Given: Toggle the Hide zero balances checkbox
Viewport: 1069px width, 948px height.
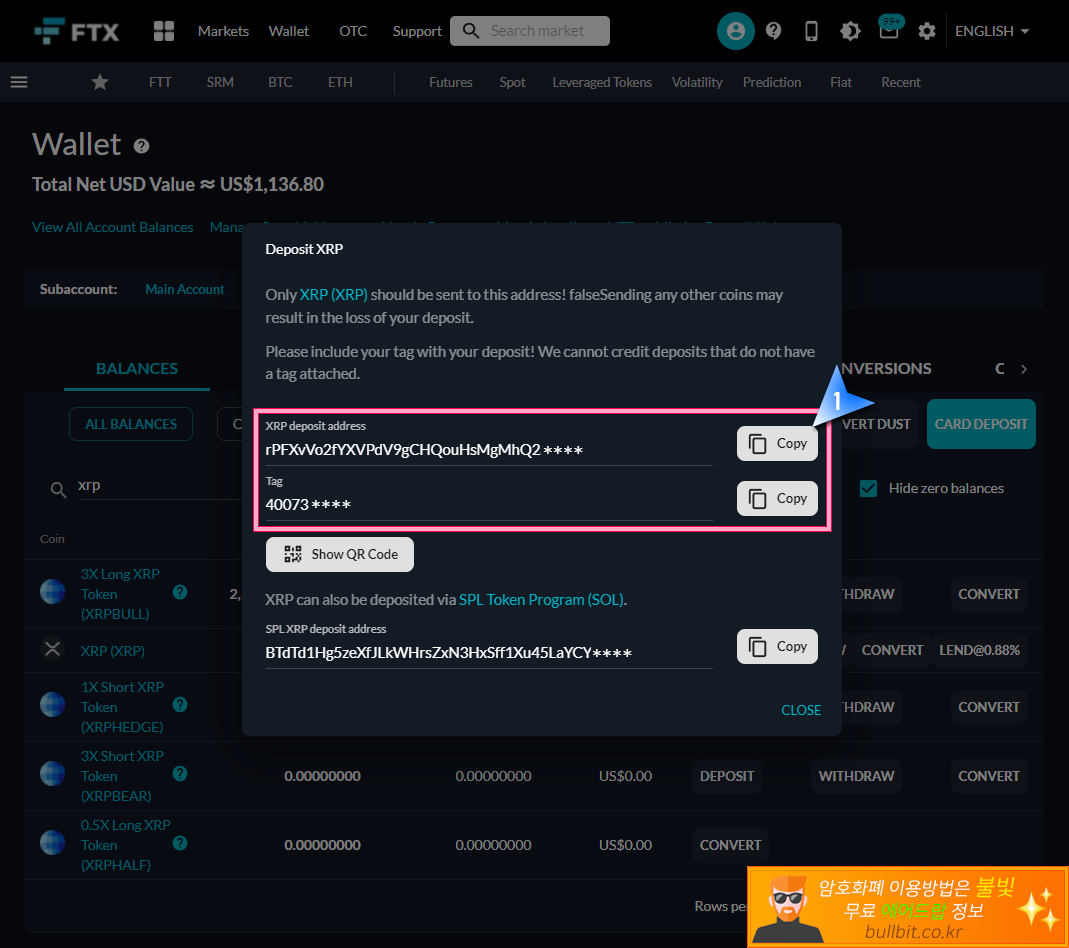Looking at the screenshot, I should (869, 489).
